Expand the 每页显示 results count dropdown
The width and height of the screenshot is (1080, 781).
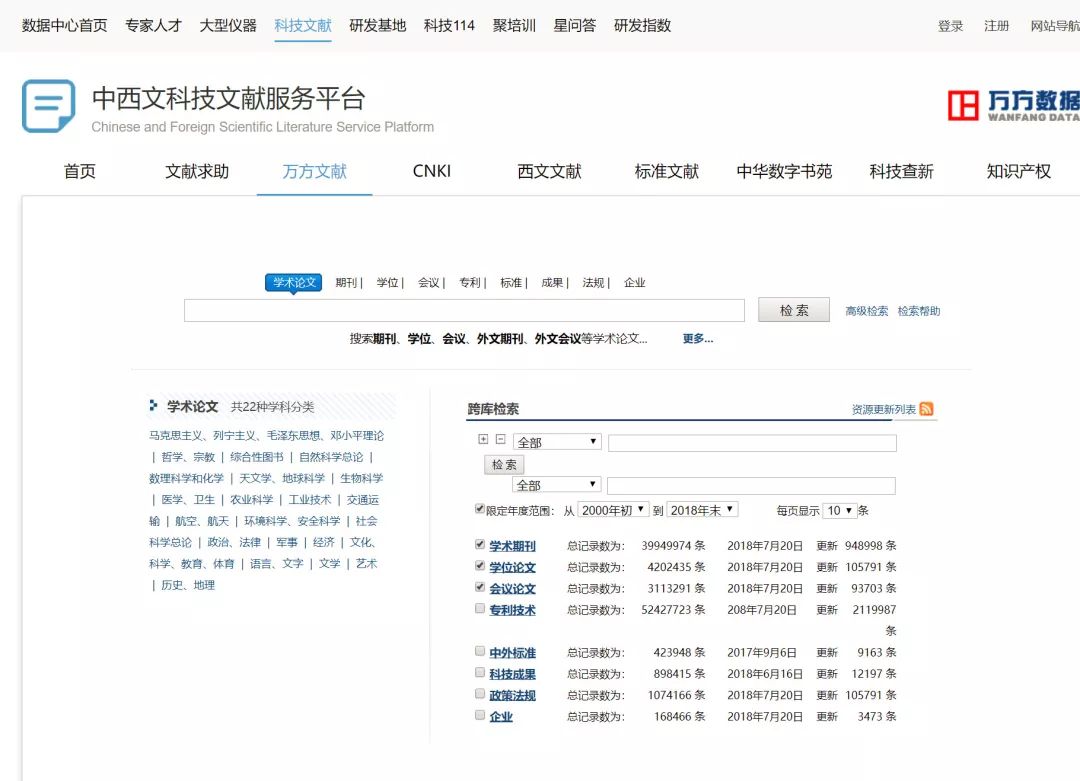839,510
